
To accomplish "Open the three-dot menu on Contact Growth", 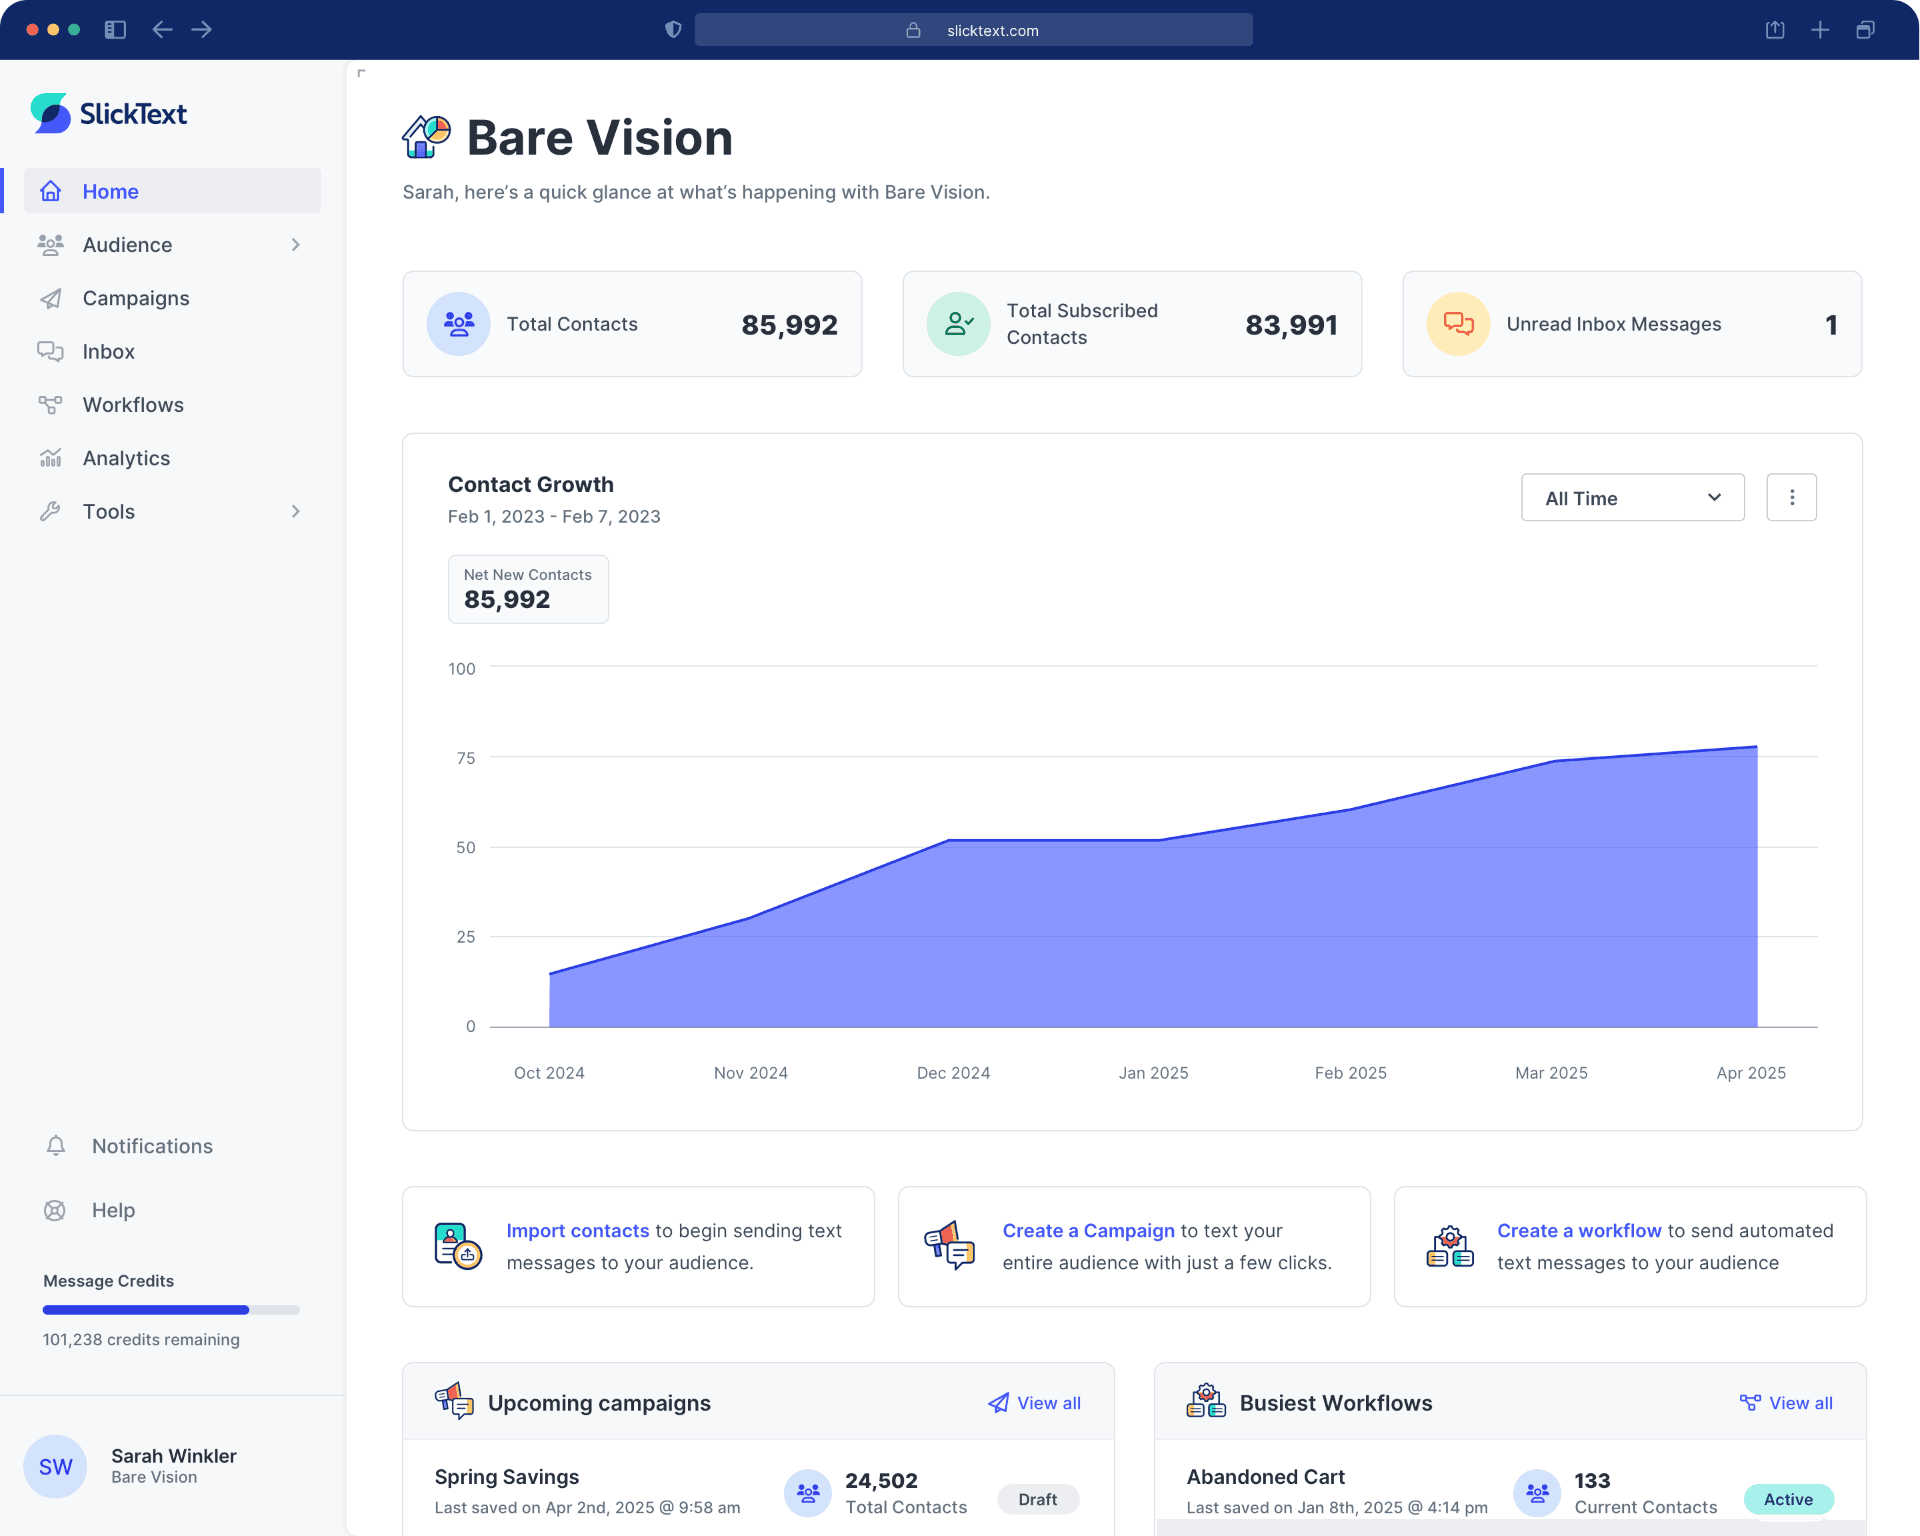I will point(1791,497).
